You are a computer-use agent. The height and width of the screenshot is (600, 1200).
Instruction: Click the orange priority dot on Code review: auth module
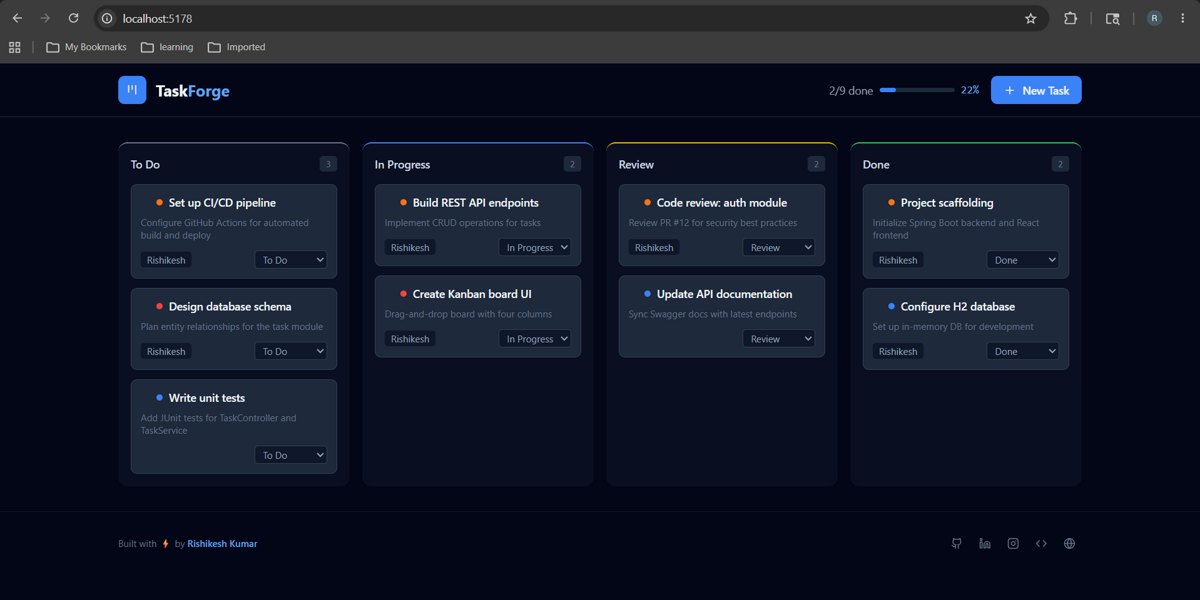click(x=647, y=203)
